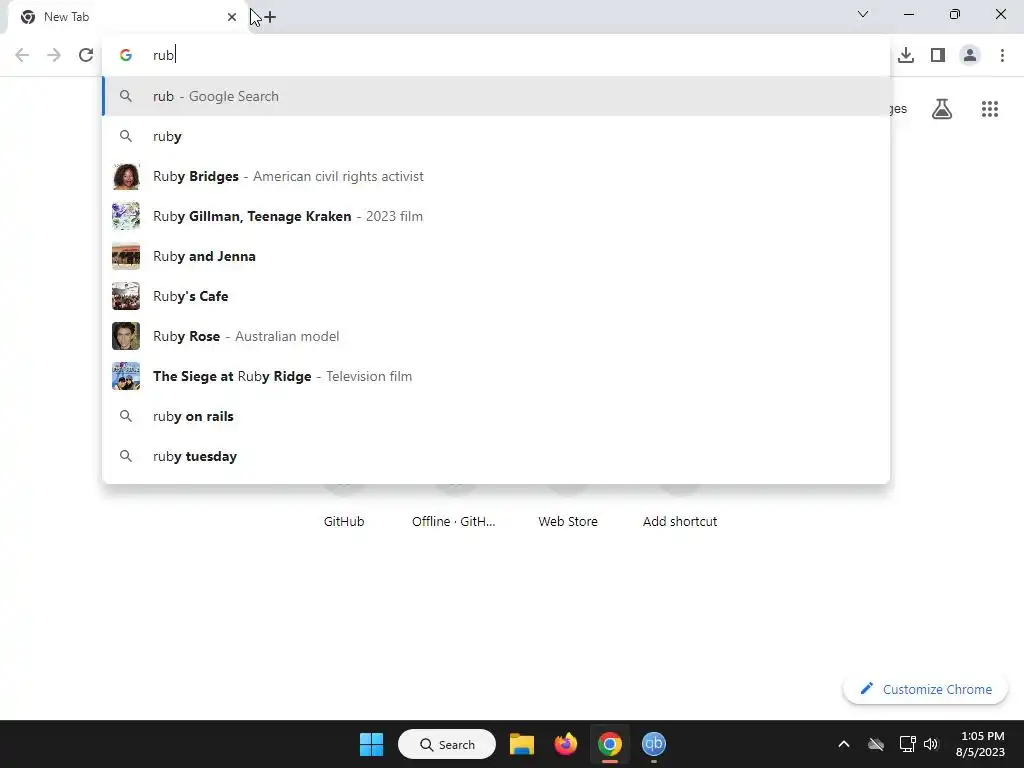This screenshot has height=768, width=1024.
Task: Select the Ruby Bridges suggestion
Action: tap(496, 176)
